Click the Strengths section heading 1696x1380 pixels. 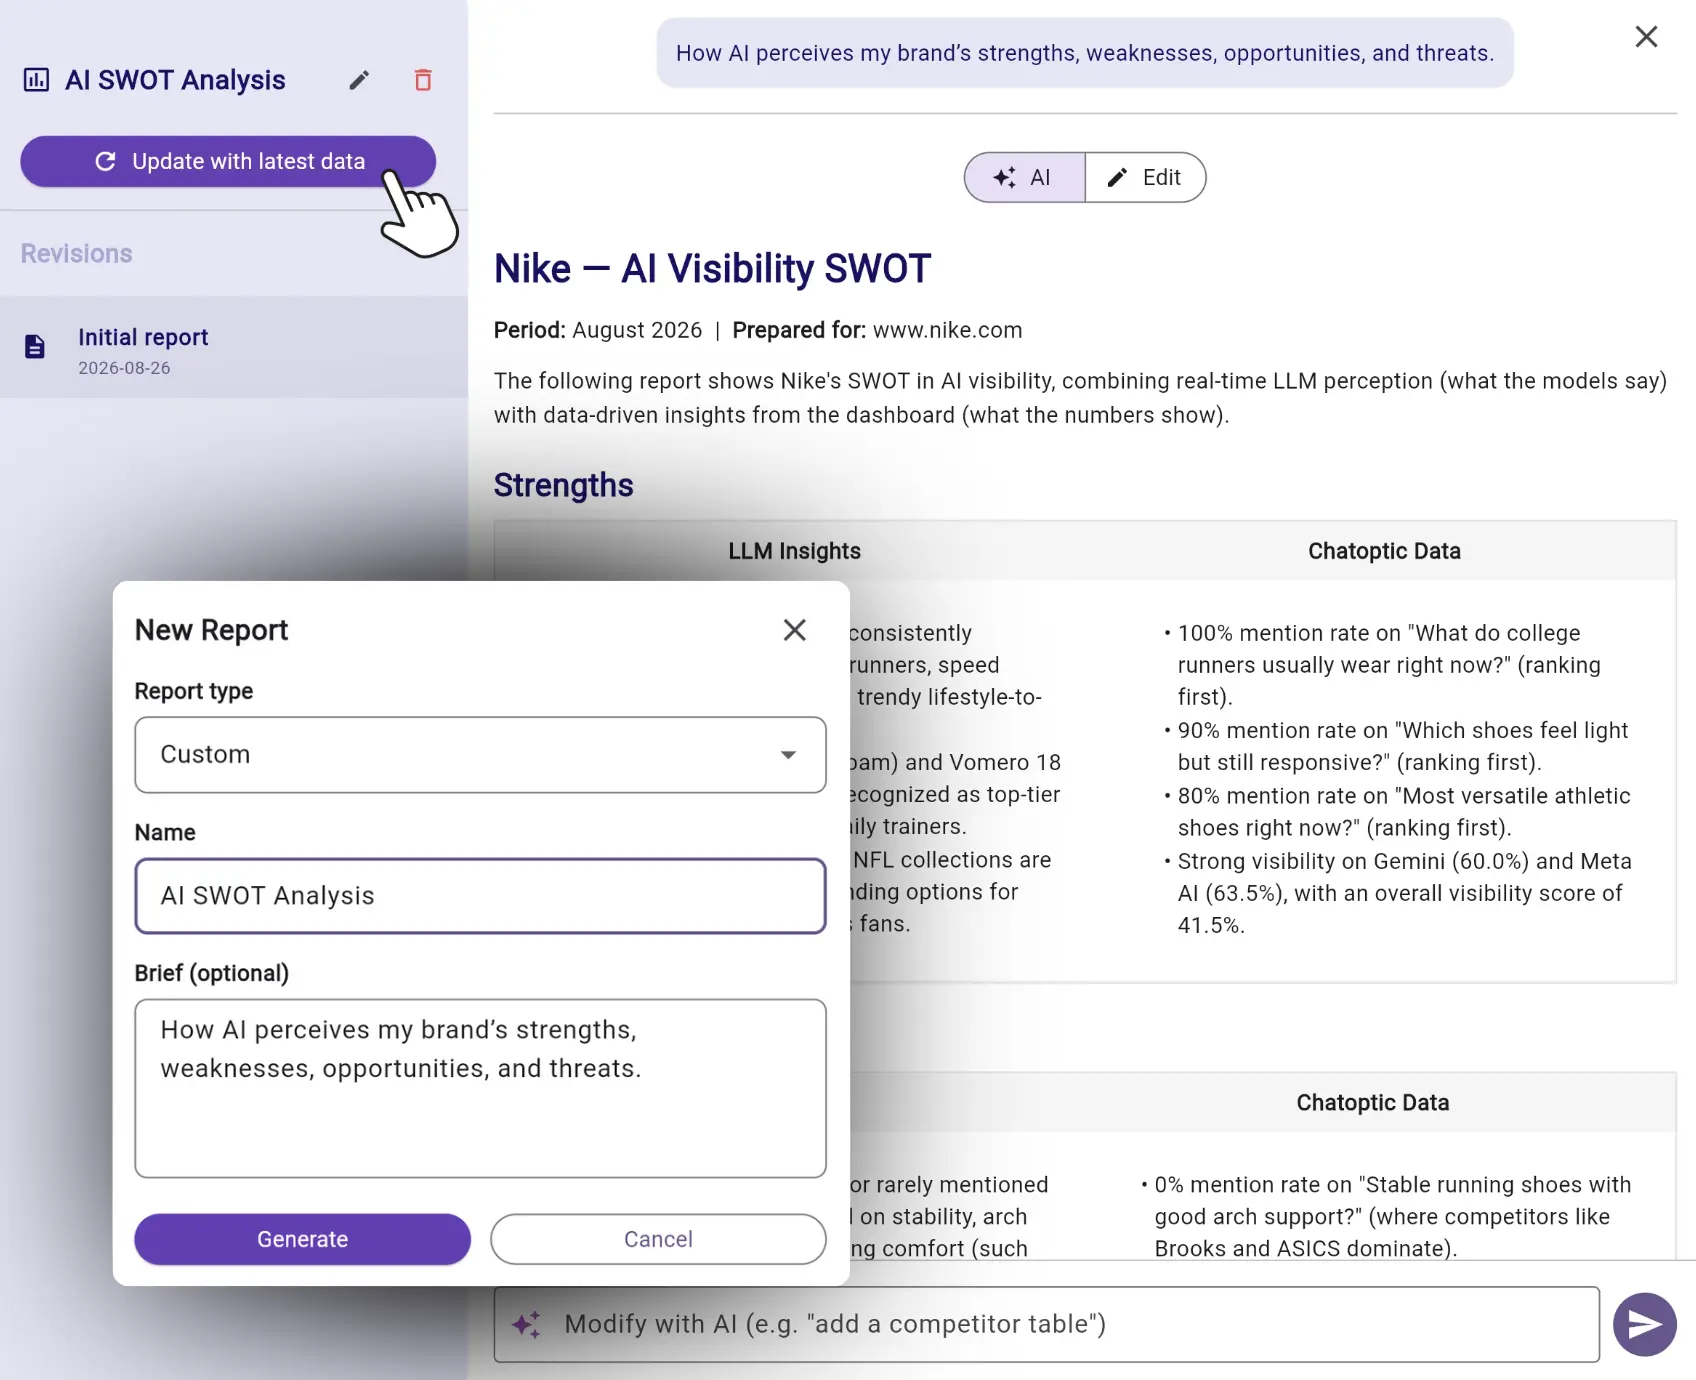(x=564, y=485)
